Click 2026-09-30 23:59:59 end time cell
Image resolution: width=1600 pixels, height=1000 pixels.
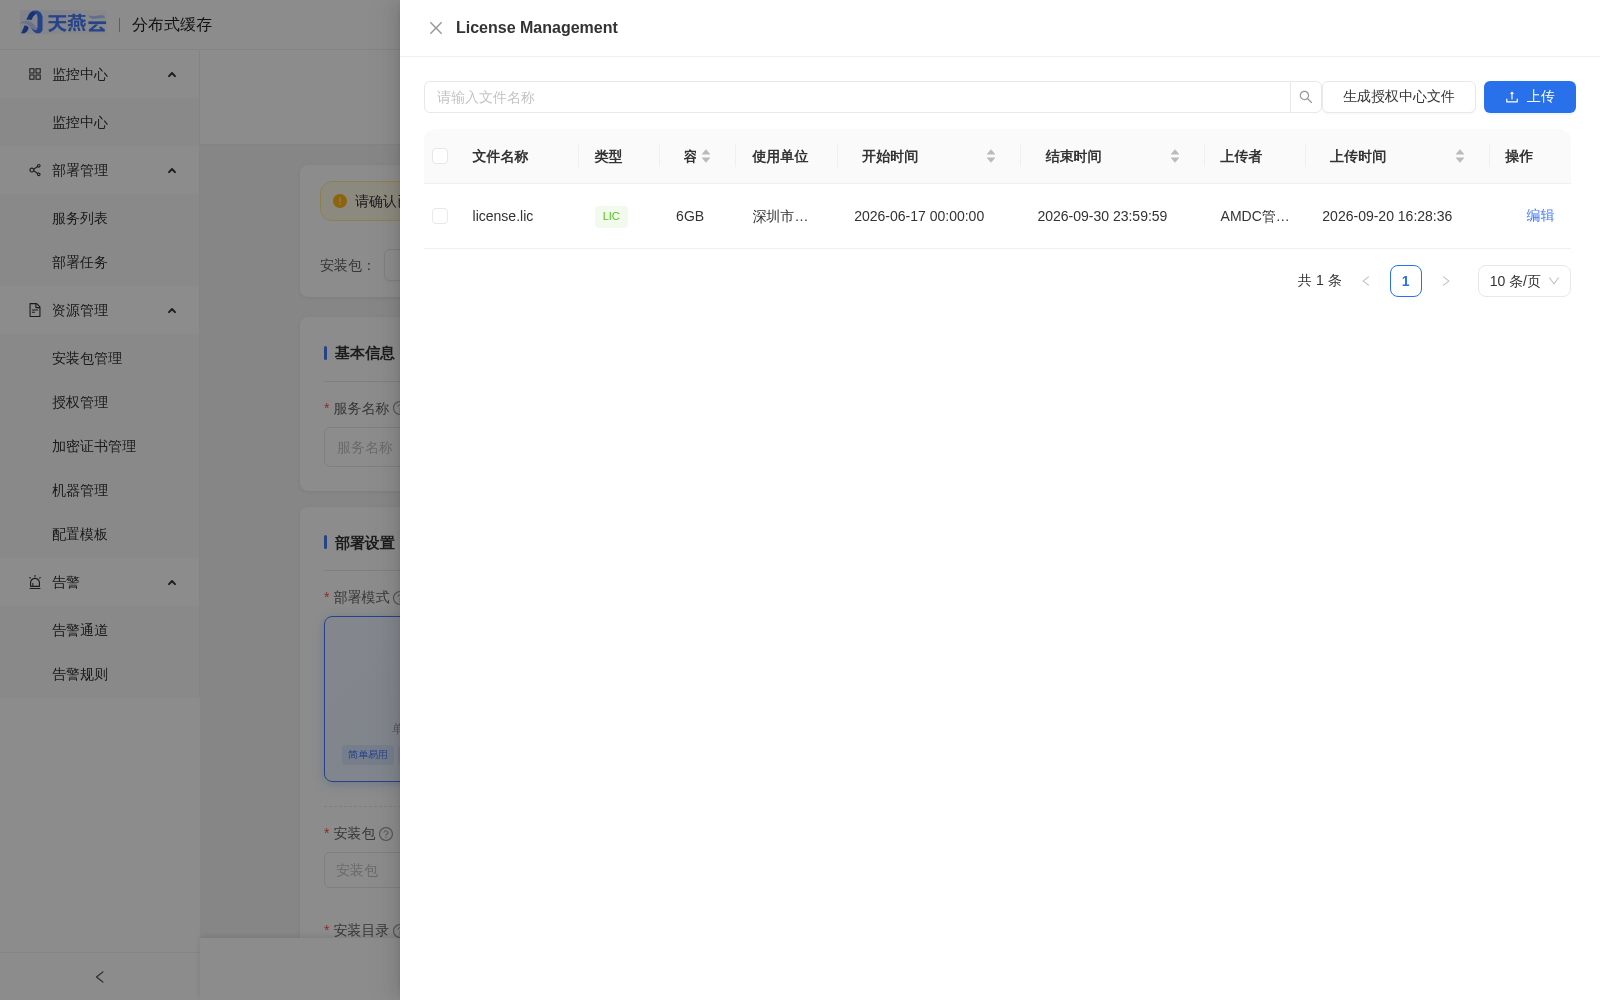pos(1102,216)
